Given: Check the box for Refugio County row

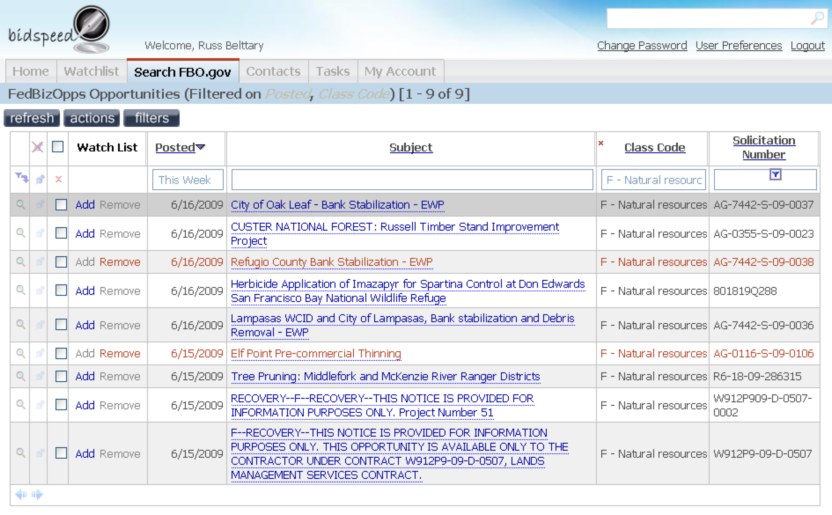Looking at the screenshot, I should coord(61,262).
